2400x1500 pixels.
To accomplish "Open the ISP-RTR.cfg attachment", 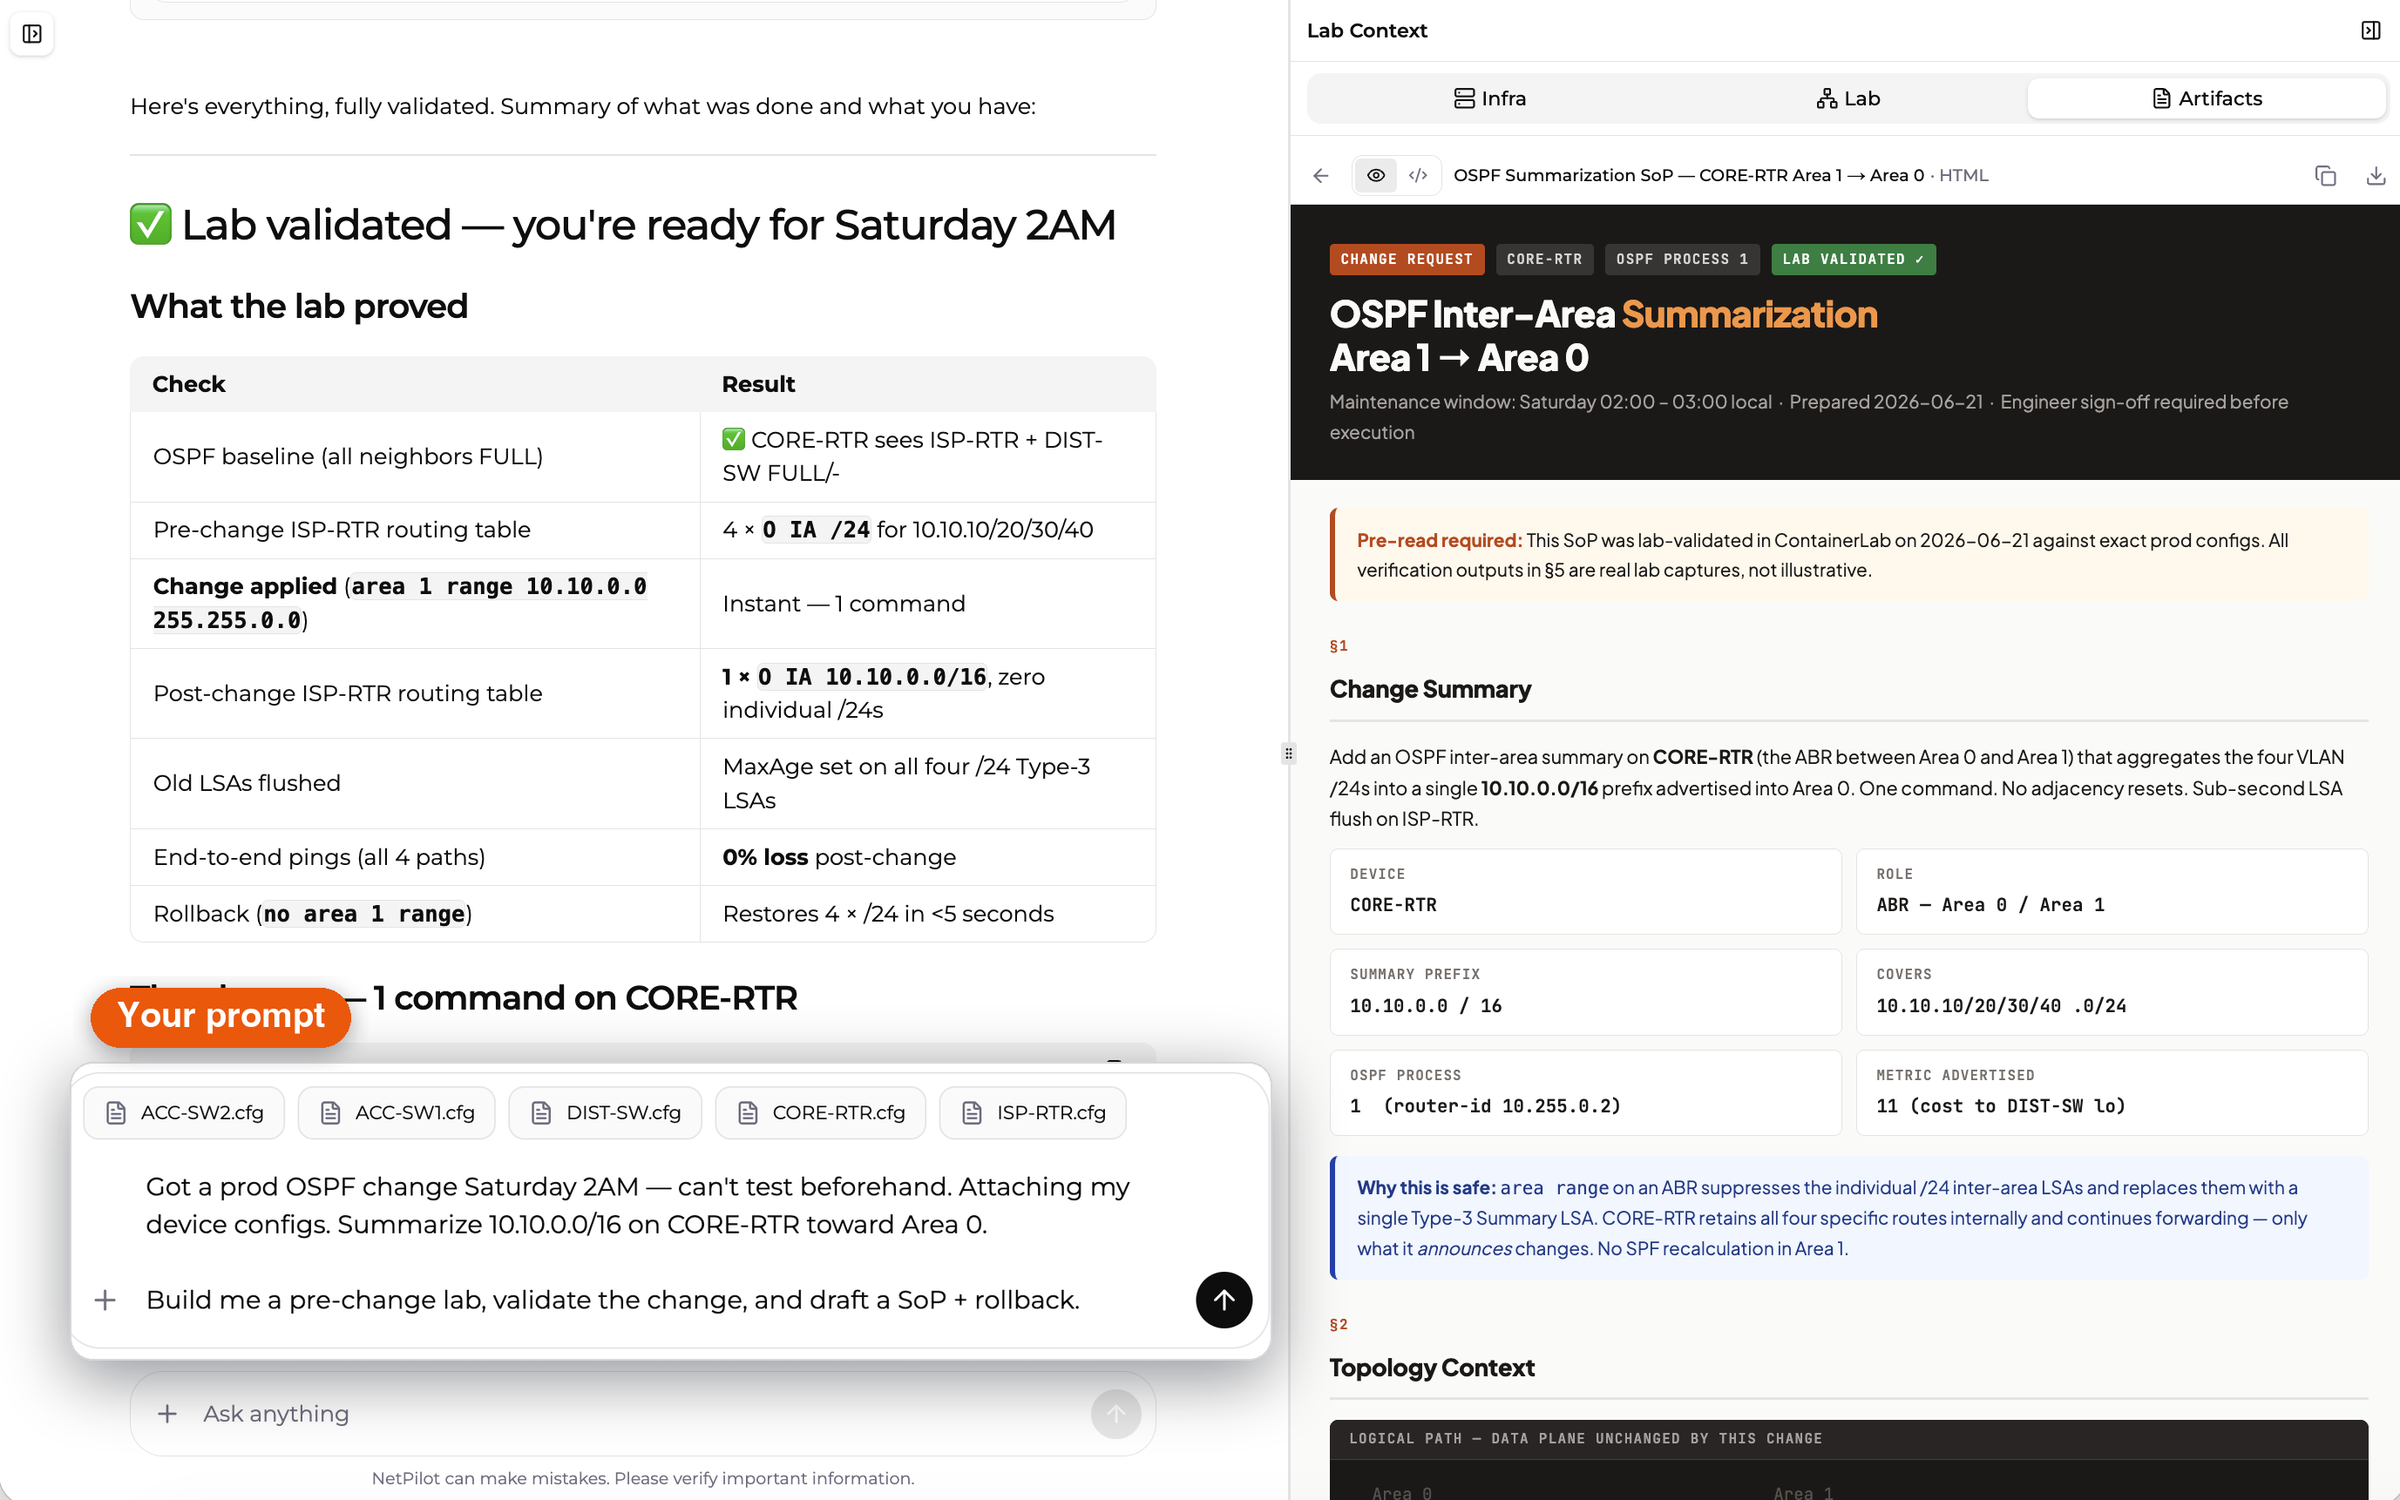I will pos(1033,1112).
